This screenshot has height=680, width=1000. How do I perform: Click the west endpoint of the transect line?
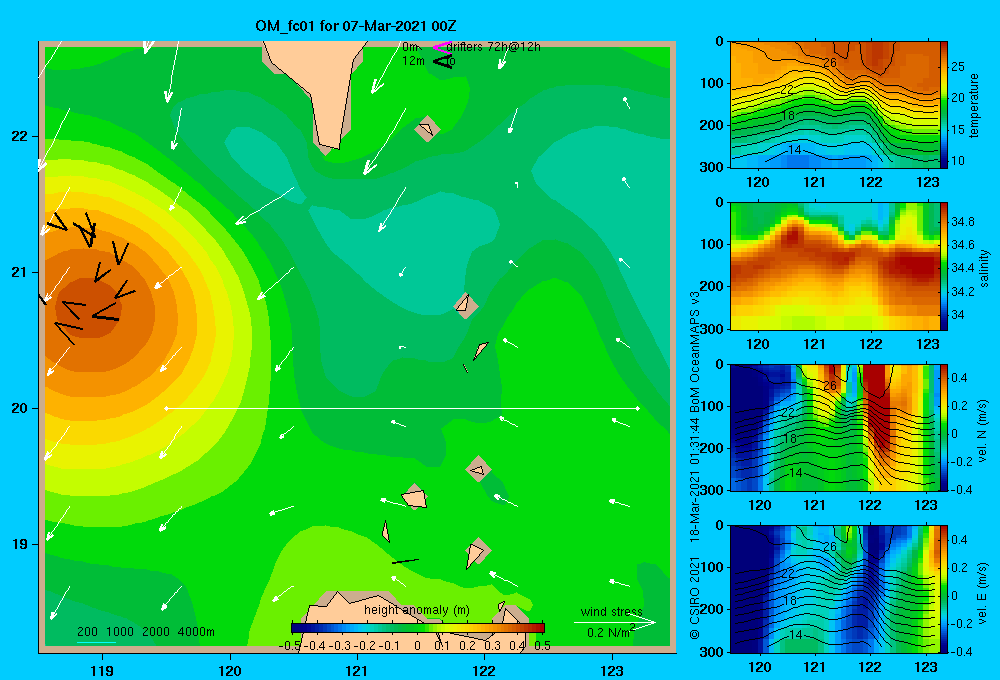[166, 408]
